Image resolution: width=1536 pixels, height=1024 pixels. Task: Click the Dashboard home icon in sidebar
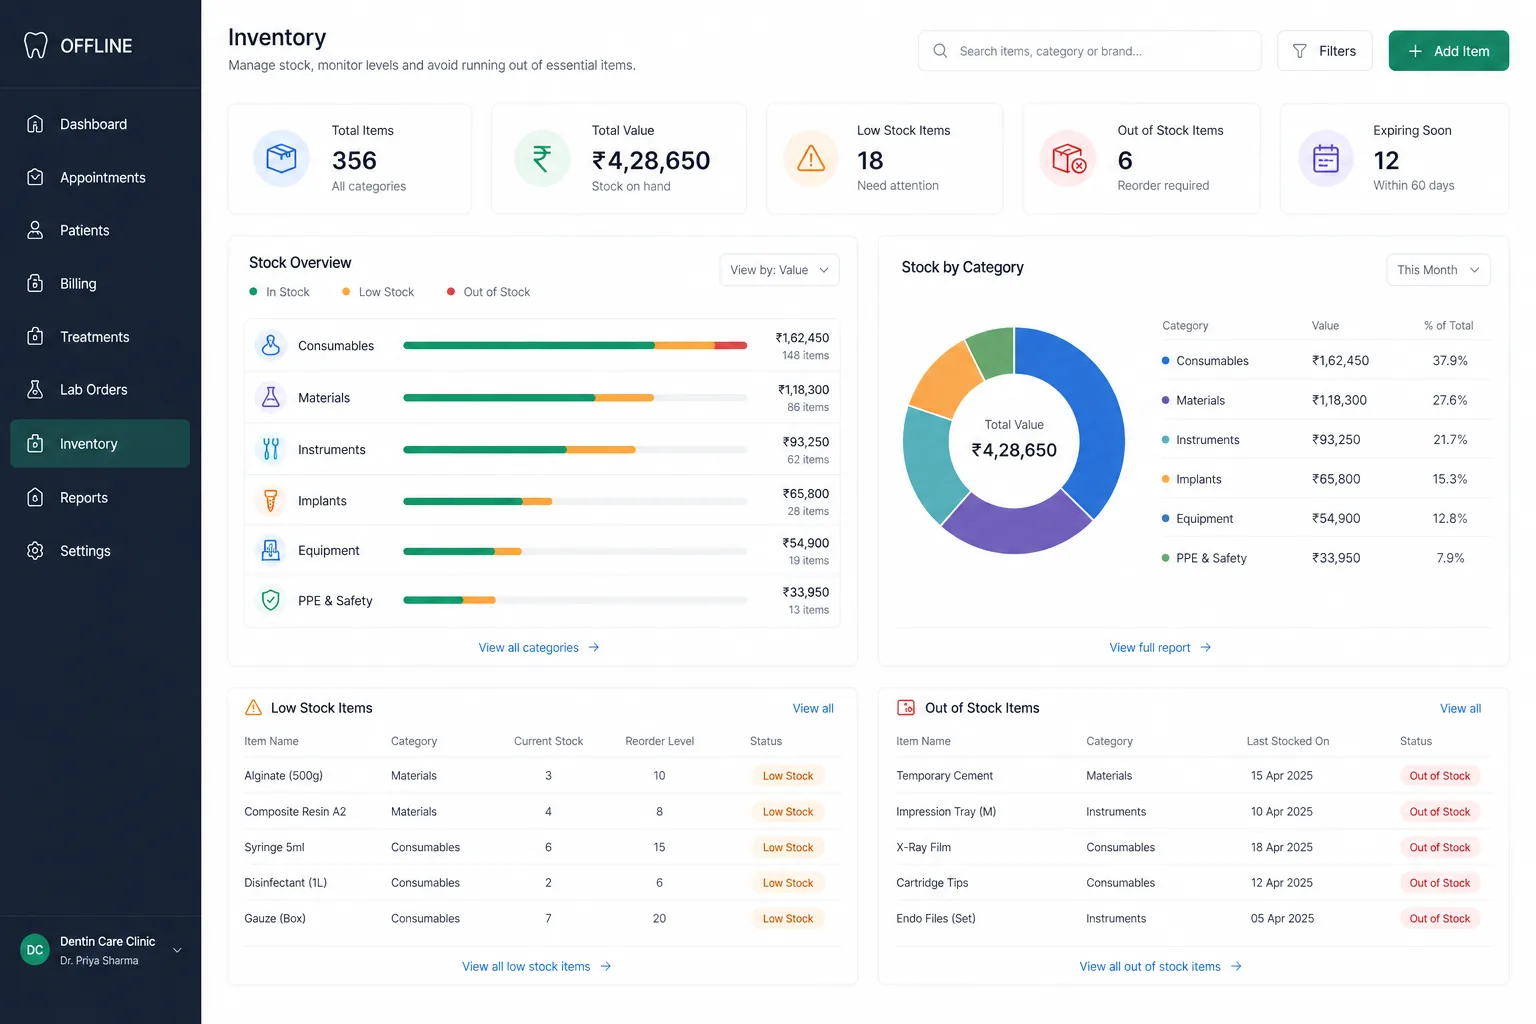[35, 124]
